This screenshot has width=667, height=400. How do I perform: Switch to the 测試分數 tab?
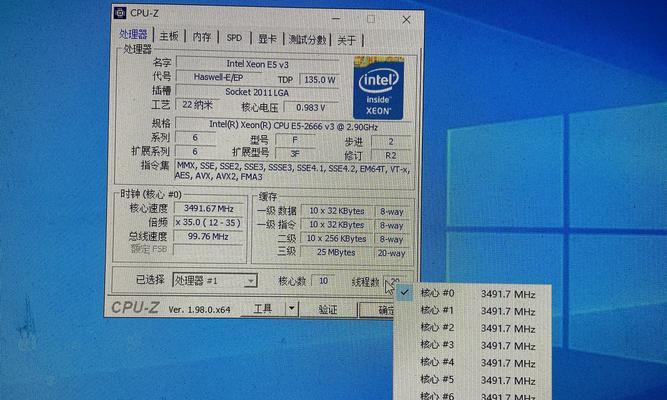[307, 40]
